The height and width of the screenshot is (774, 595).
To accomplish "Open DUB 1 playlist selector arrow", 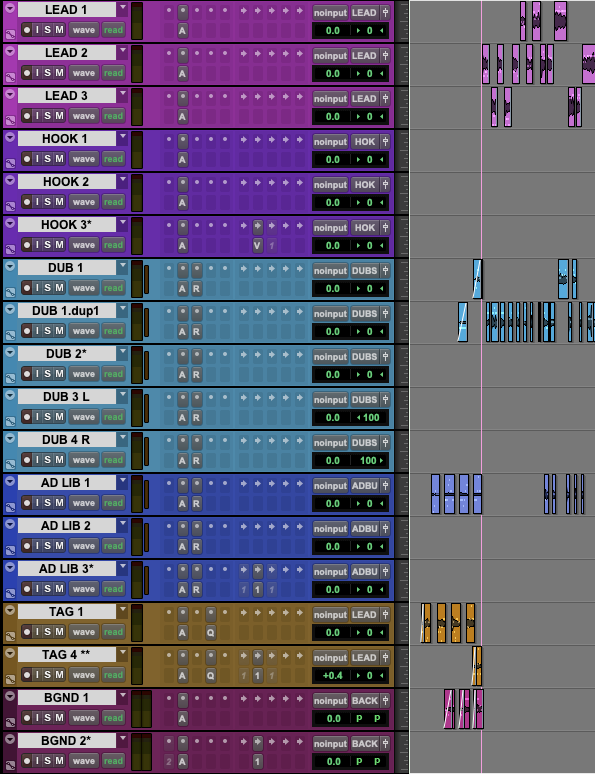I will point(122,267).
